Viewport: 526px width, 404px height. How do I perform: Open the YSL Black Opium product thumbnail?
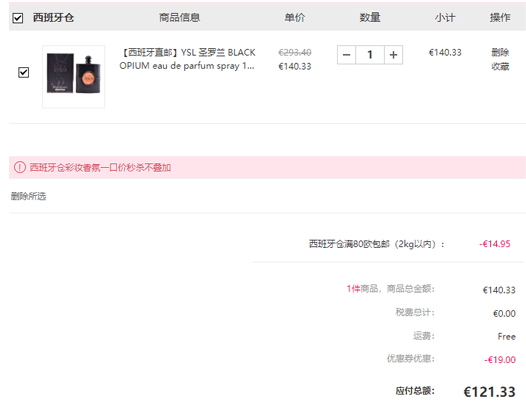73,77
